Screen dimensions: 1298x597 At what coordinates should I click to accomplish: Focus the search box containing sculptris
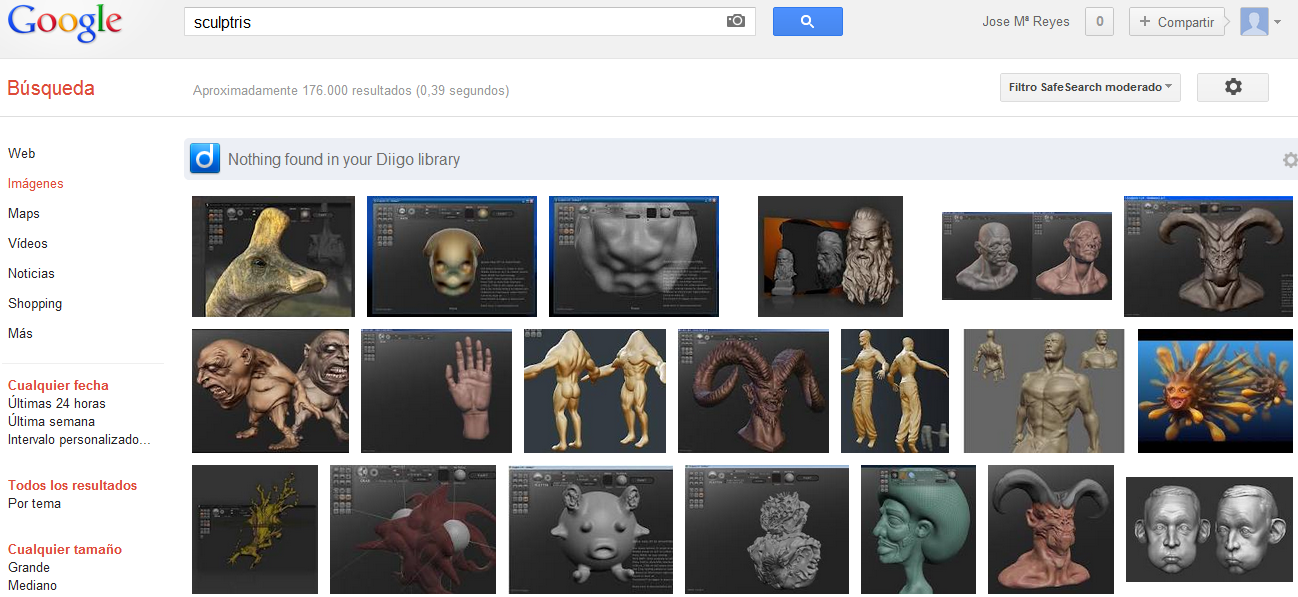click(x=469, y=21)
